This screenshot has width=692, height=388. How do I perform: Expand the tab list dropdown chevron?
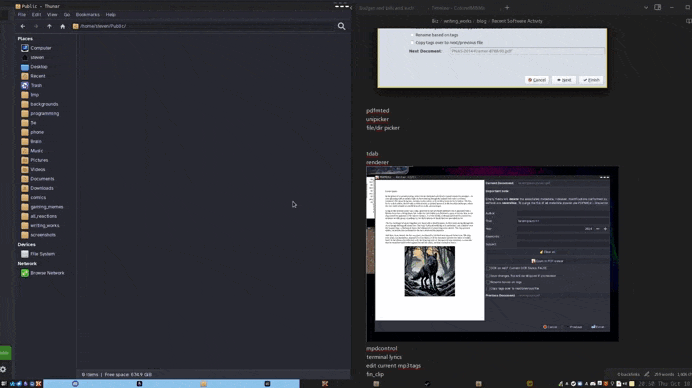click(646, 8)
